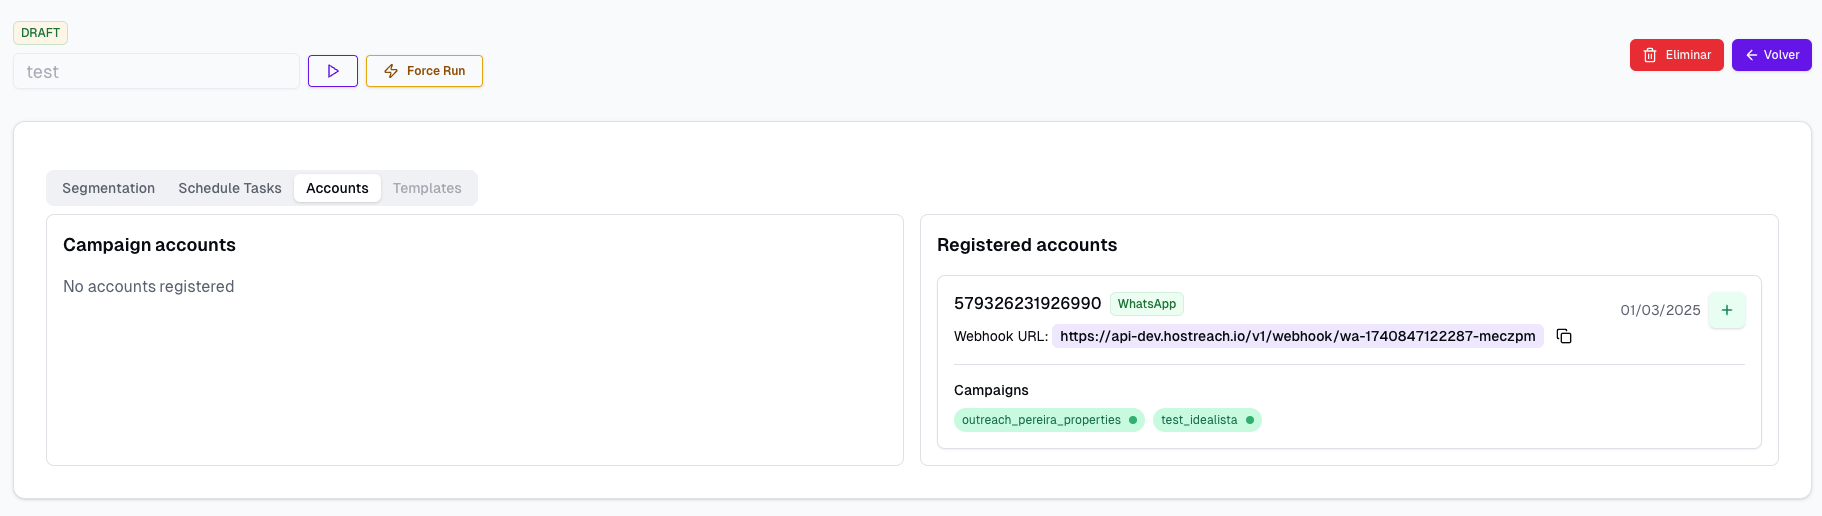Copy the webhook URL with copy icon
The height and width of the screenshot is (516, 1822).
tap(1564, 336)
